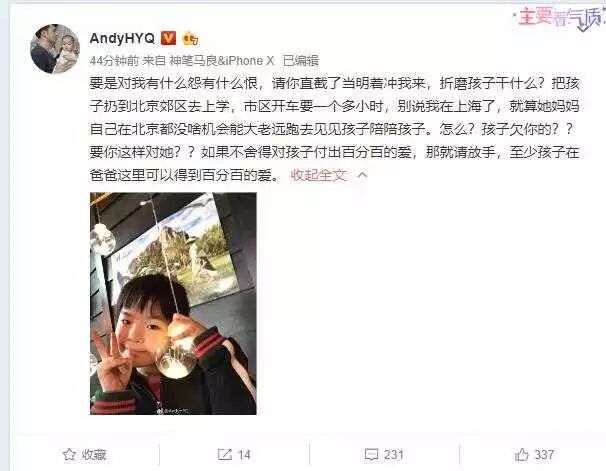
Task: Like the post with thumbs-up icon
Action: (x=521, y=455)
